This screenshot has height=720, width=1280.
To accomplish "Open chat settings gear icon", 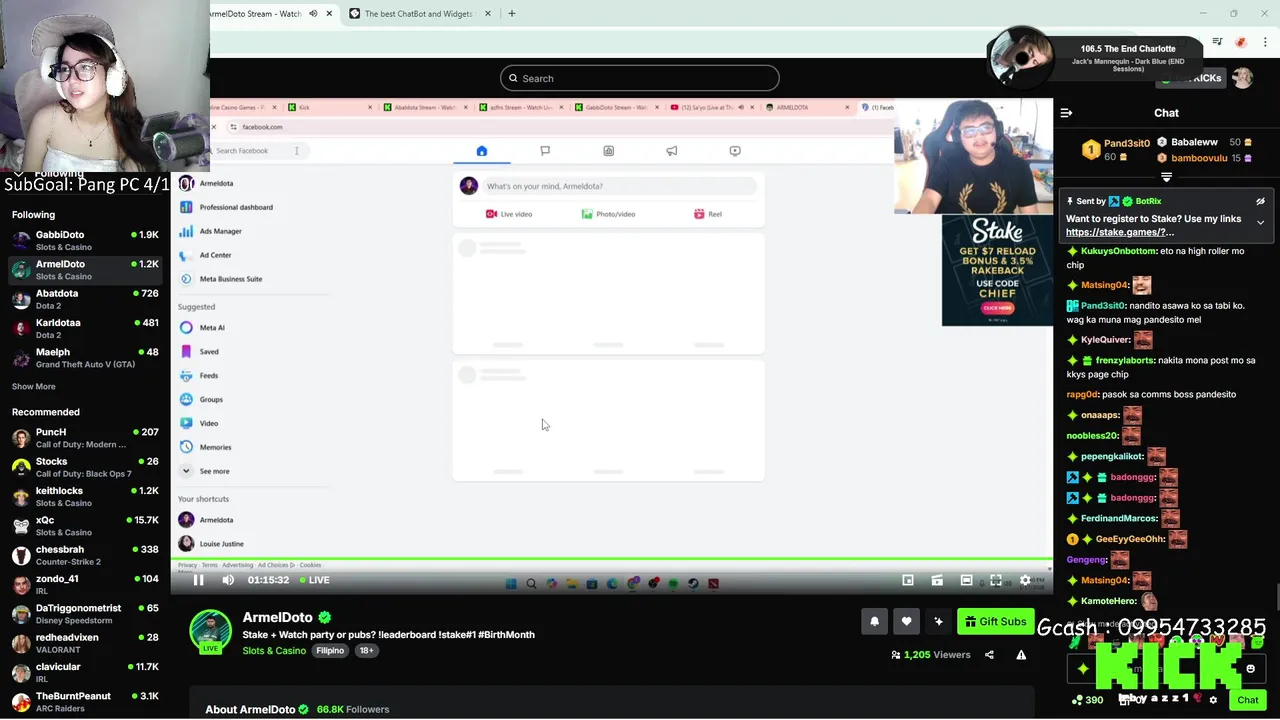I will [1214, 700].
